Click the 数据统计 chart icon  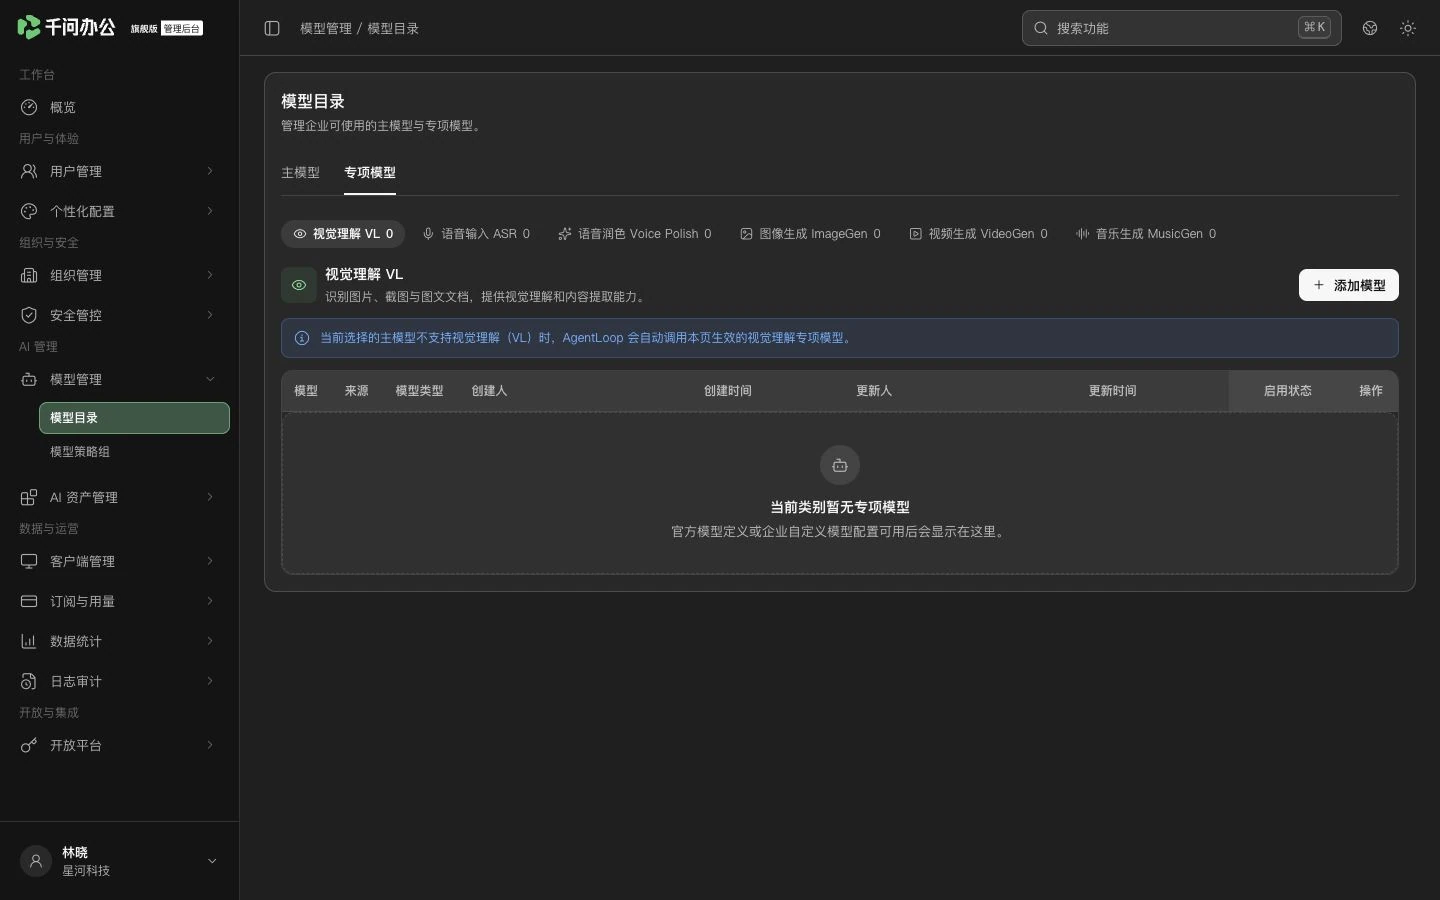[29, 641]
